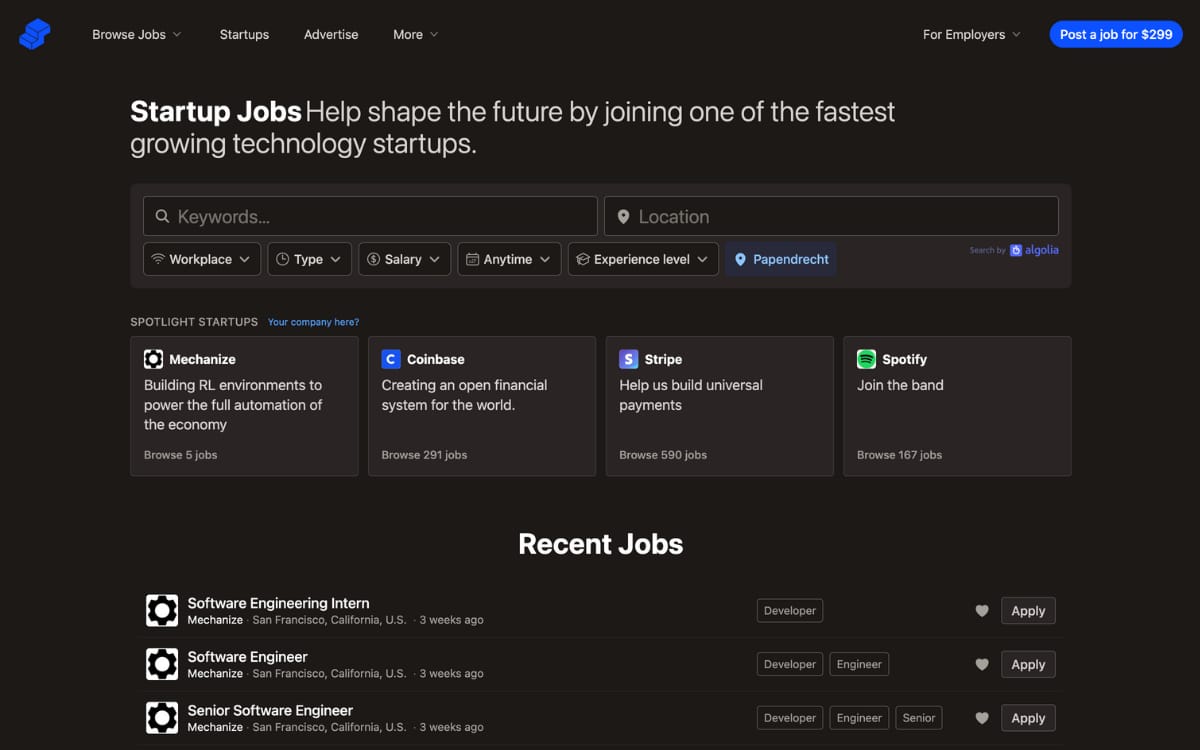Click Mechanize logo beside Senior Software Engineer
1200x750 pixels.
click(162, 717)
